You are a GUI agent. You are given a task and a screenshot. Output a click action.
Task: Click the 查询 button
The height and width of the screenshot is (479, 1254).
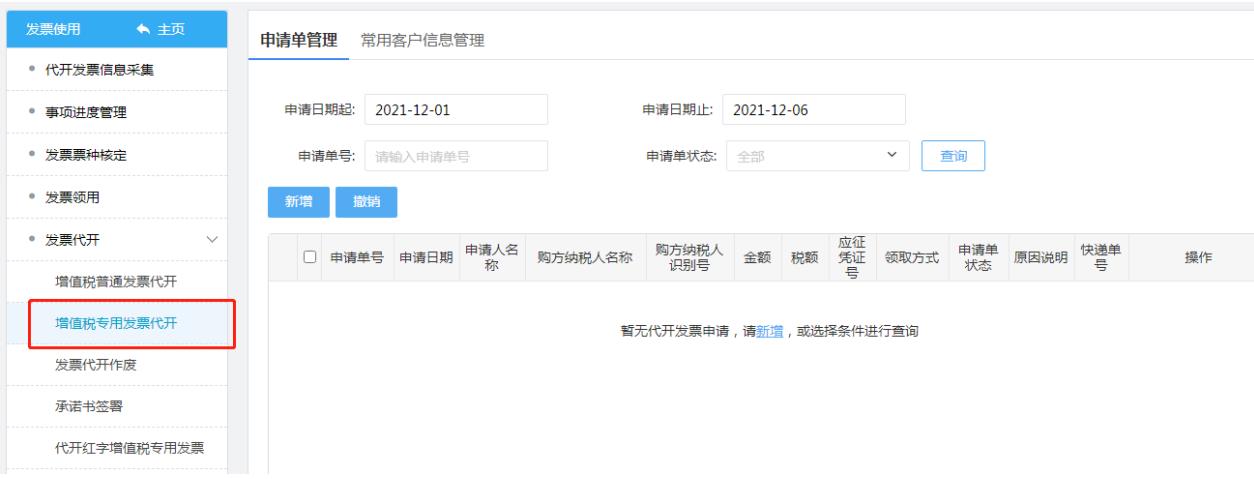point(954,157)
